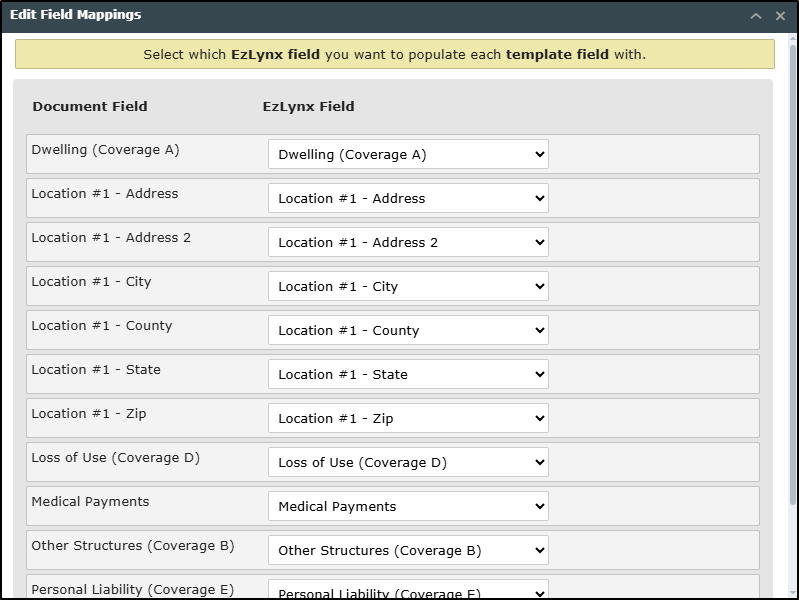Click the 'EzLynx Field' column header
The image size is (799, 600).
click(x=308, y=107)
